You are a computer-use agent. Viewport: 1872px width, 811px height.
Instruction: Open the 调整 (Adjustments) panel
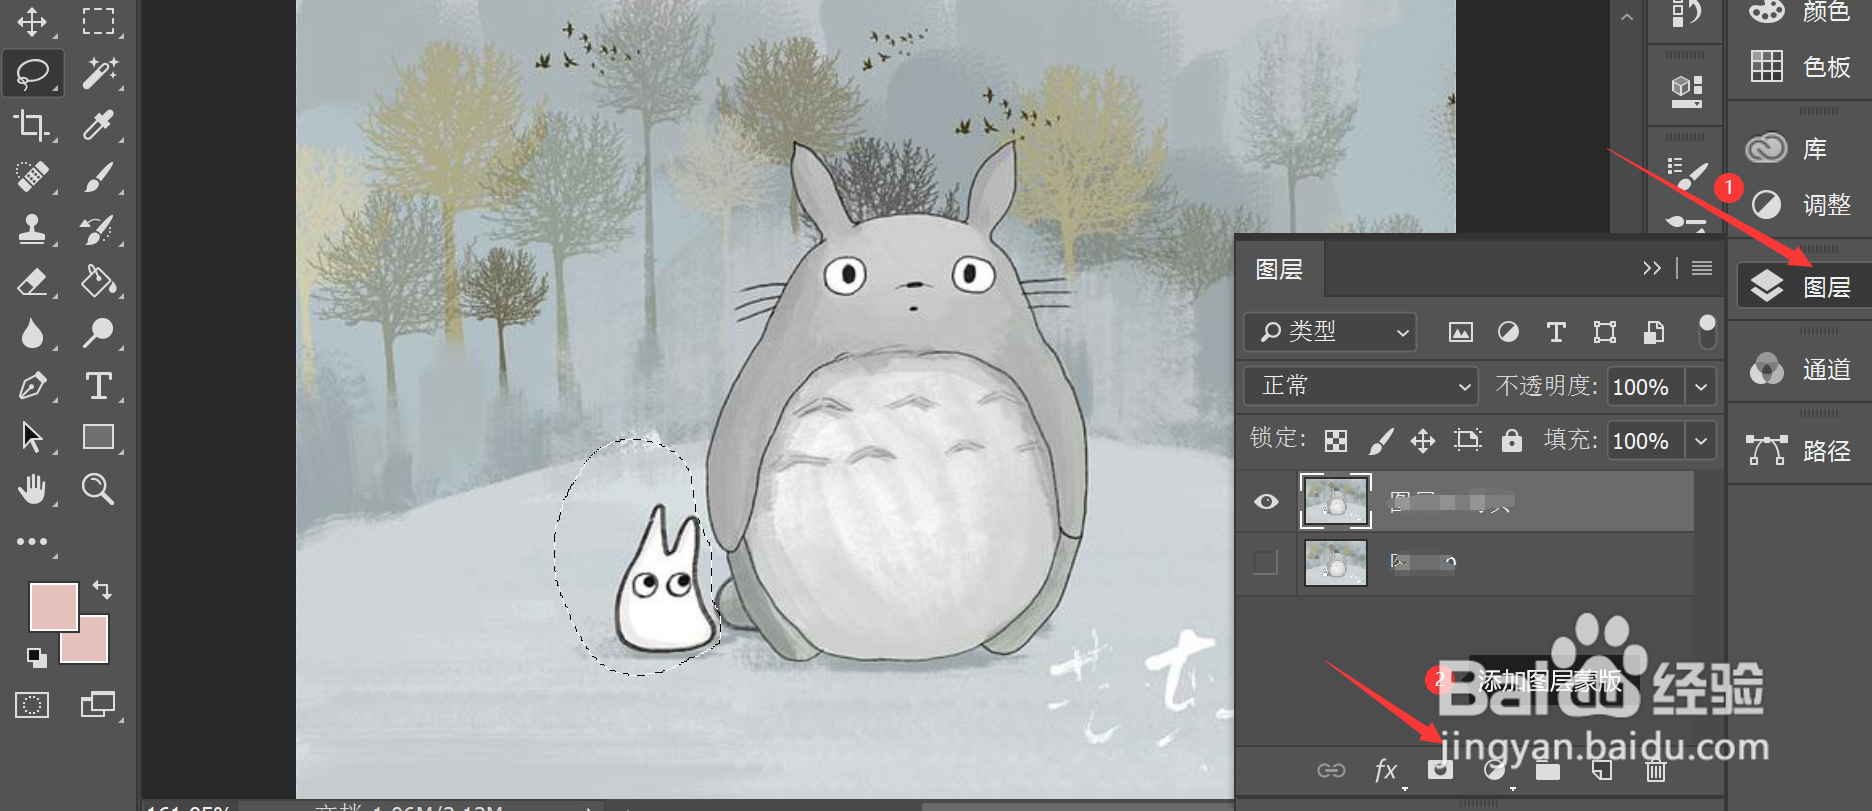point(1800,205)
